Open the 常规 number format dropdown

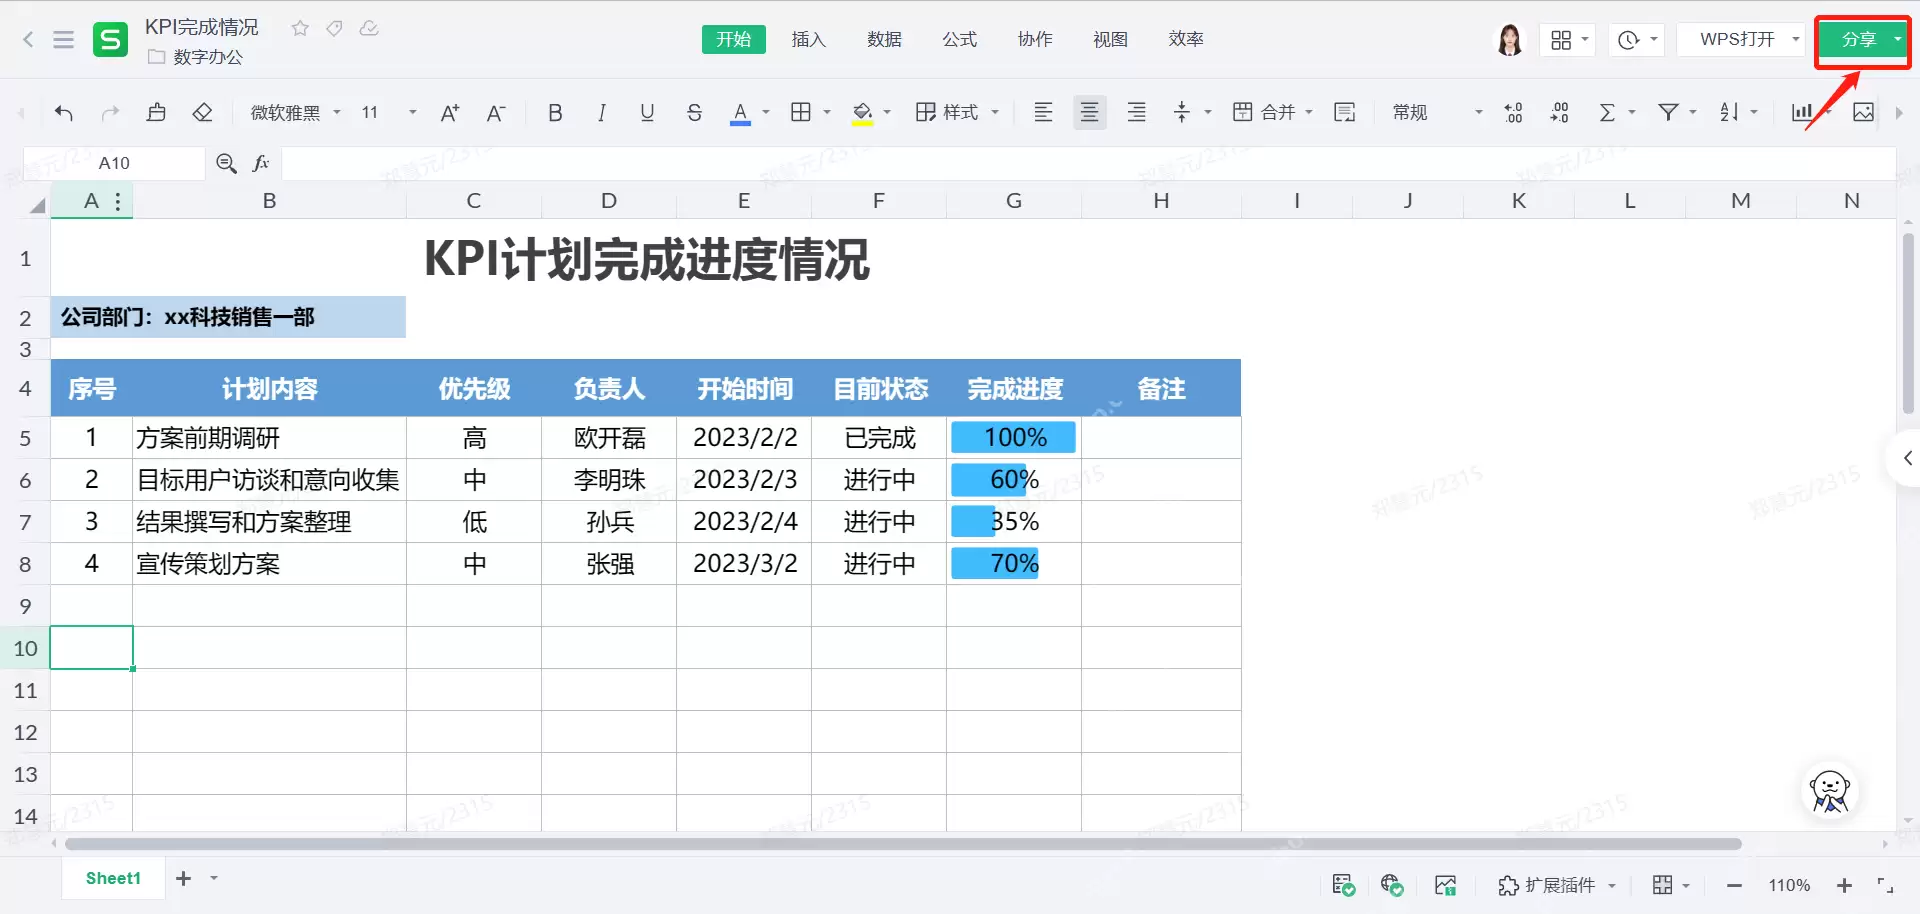pos(1437,112)
